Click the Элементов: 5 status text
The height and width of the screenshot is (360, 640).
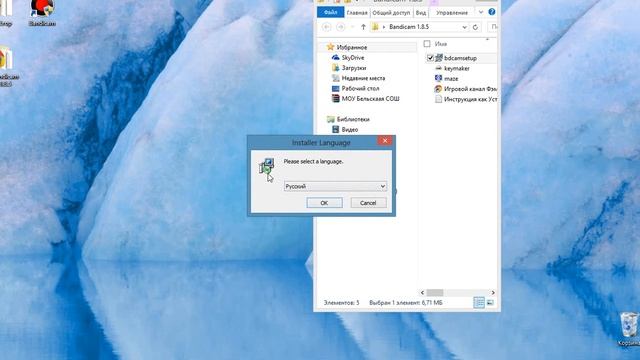[x=341, y=302]
